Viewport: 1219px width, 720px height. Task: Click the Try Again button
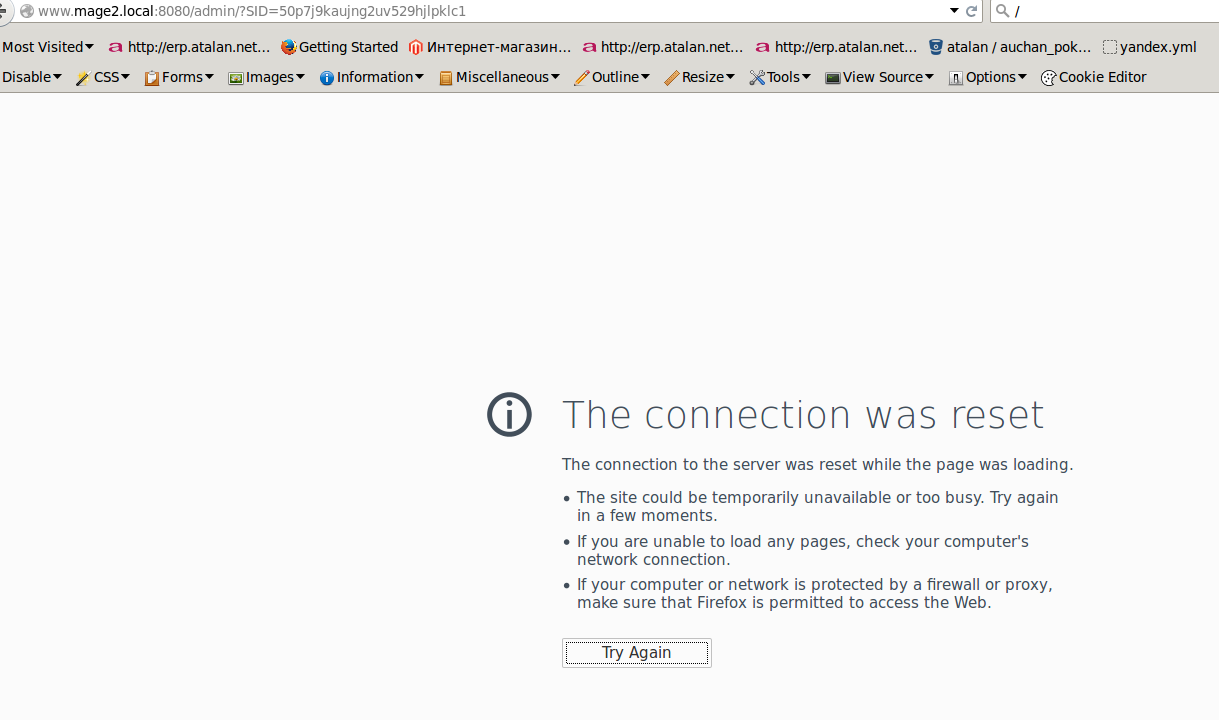(637, 653)
